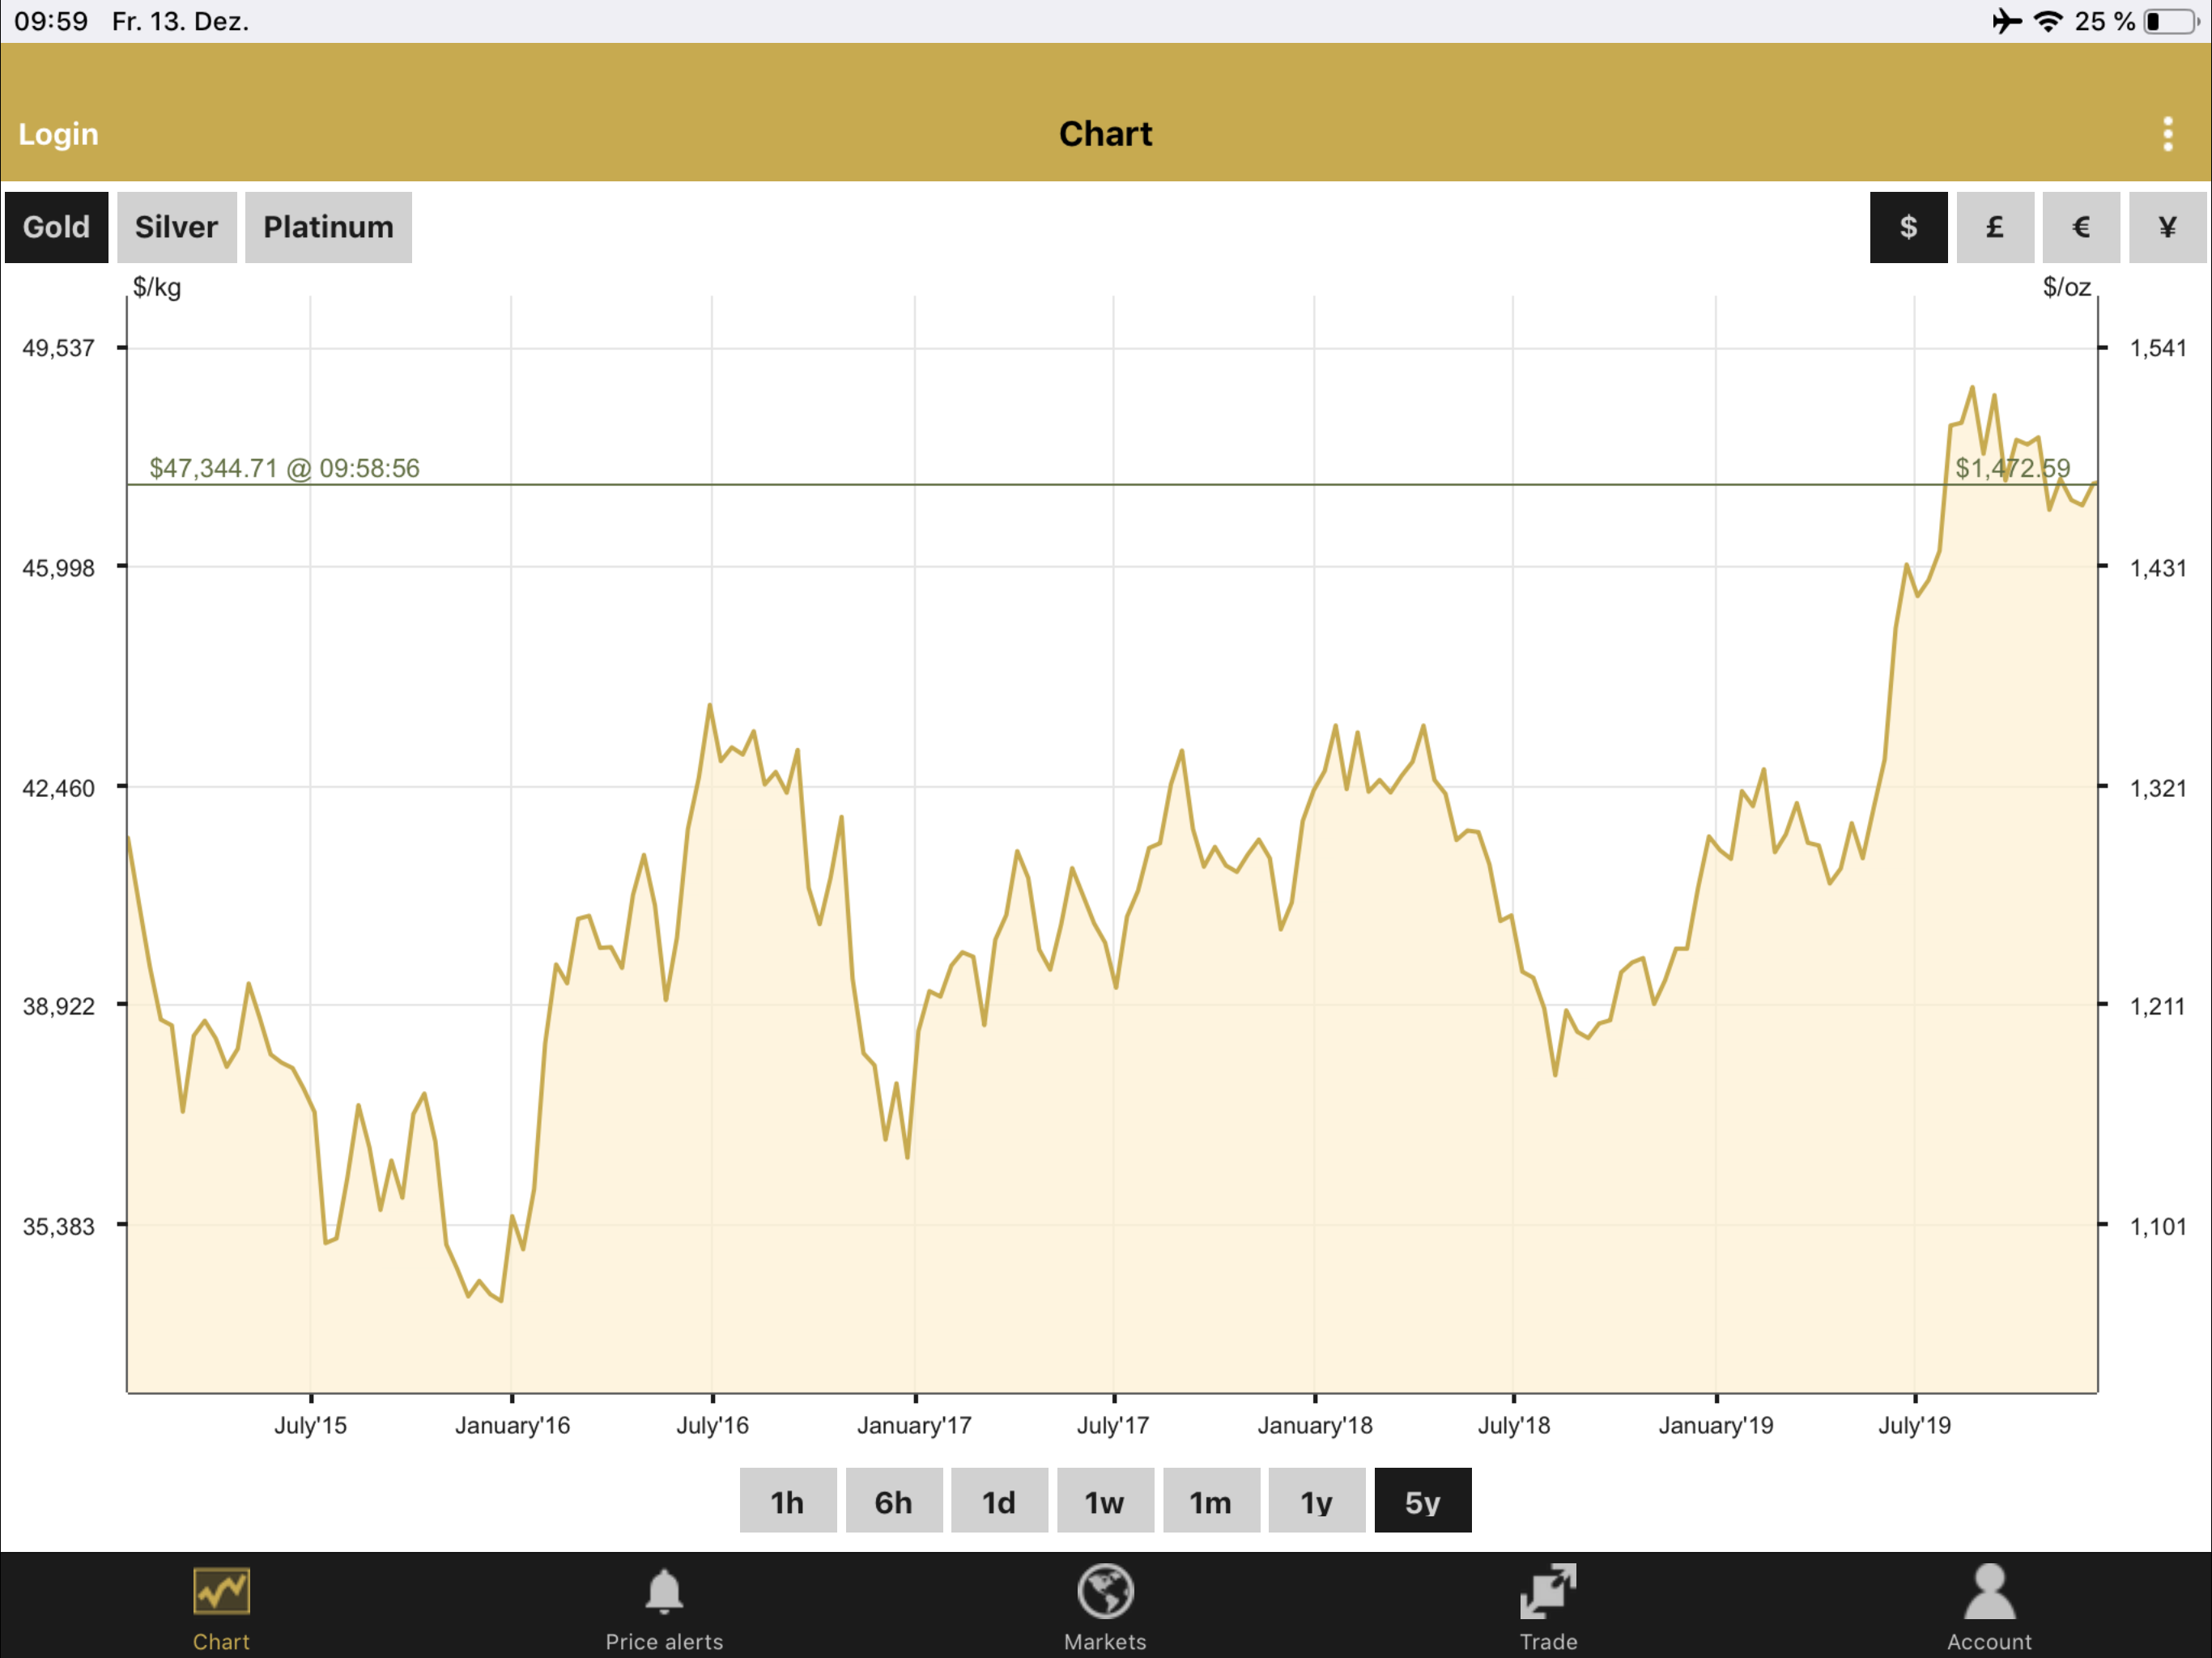Tap the Login link

tap(58, 134)
